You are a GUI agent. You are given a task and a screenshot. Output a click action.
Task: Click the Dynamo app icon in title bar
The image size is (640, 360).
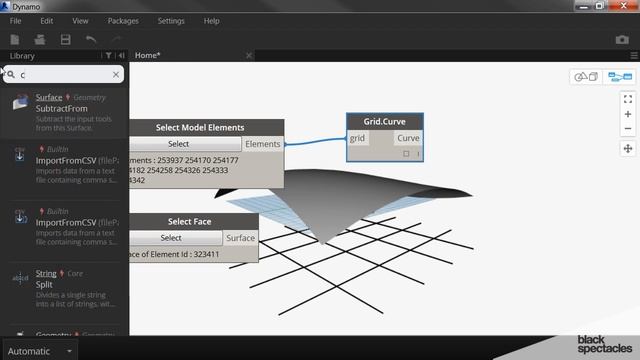[x=5, y=6]
